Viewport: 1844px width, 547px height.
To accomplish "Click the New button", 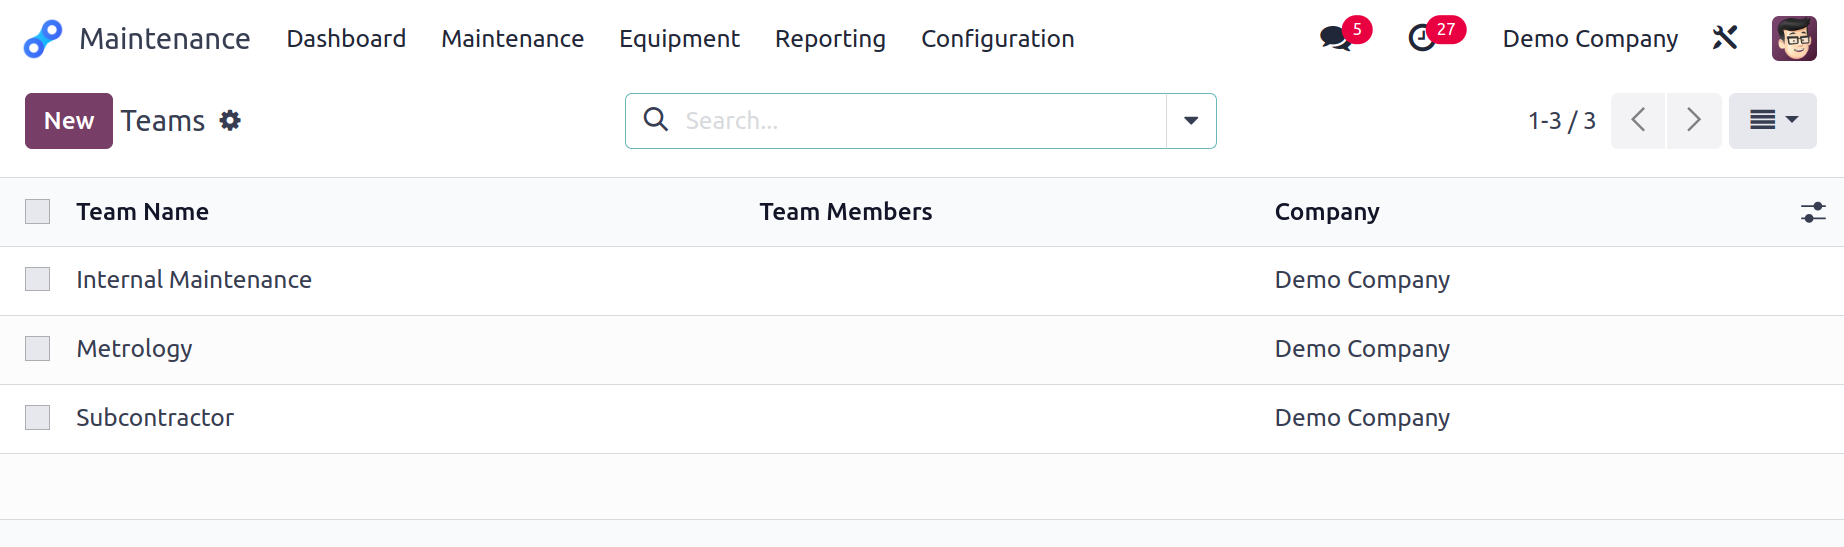I will click(x=69, y=121).
